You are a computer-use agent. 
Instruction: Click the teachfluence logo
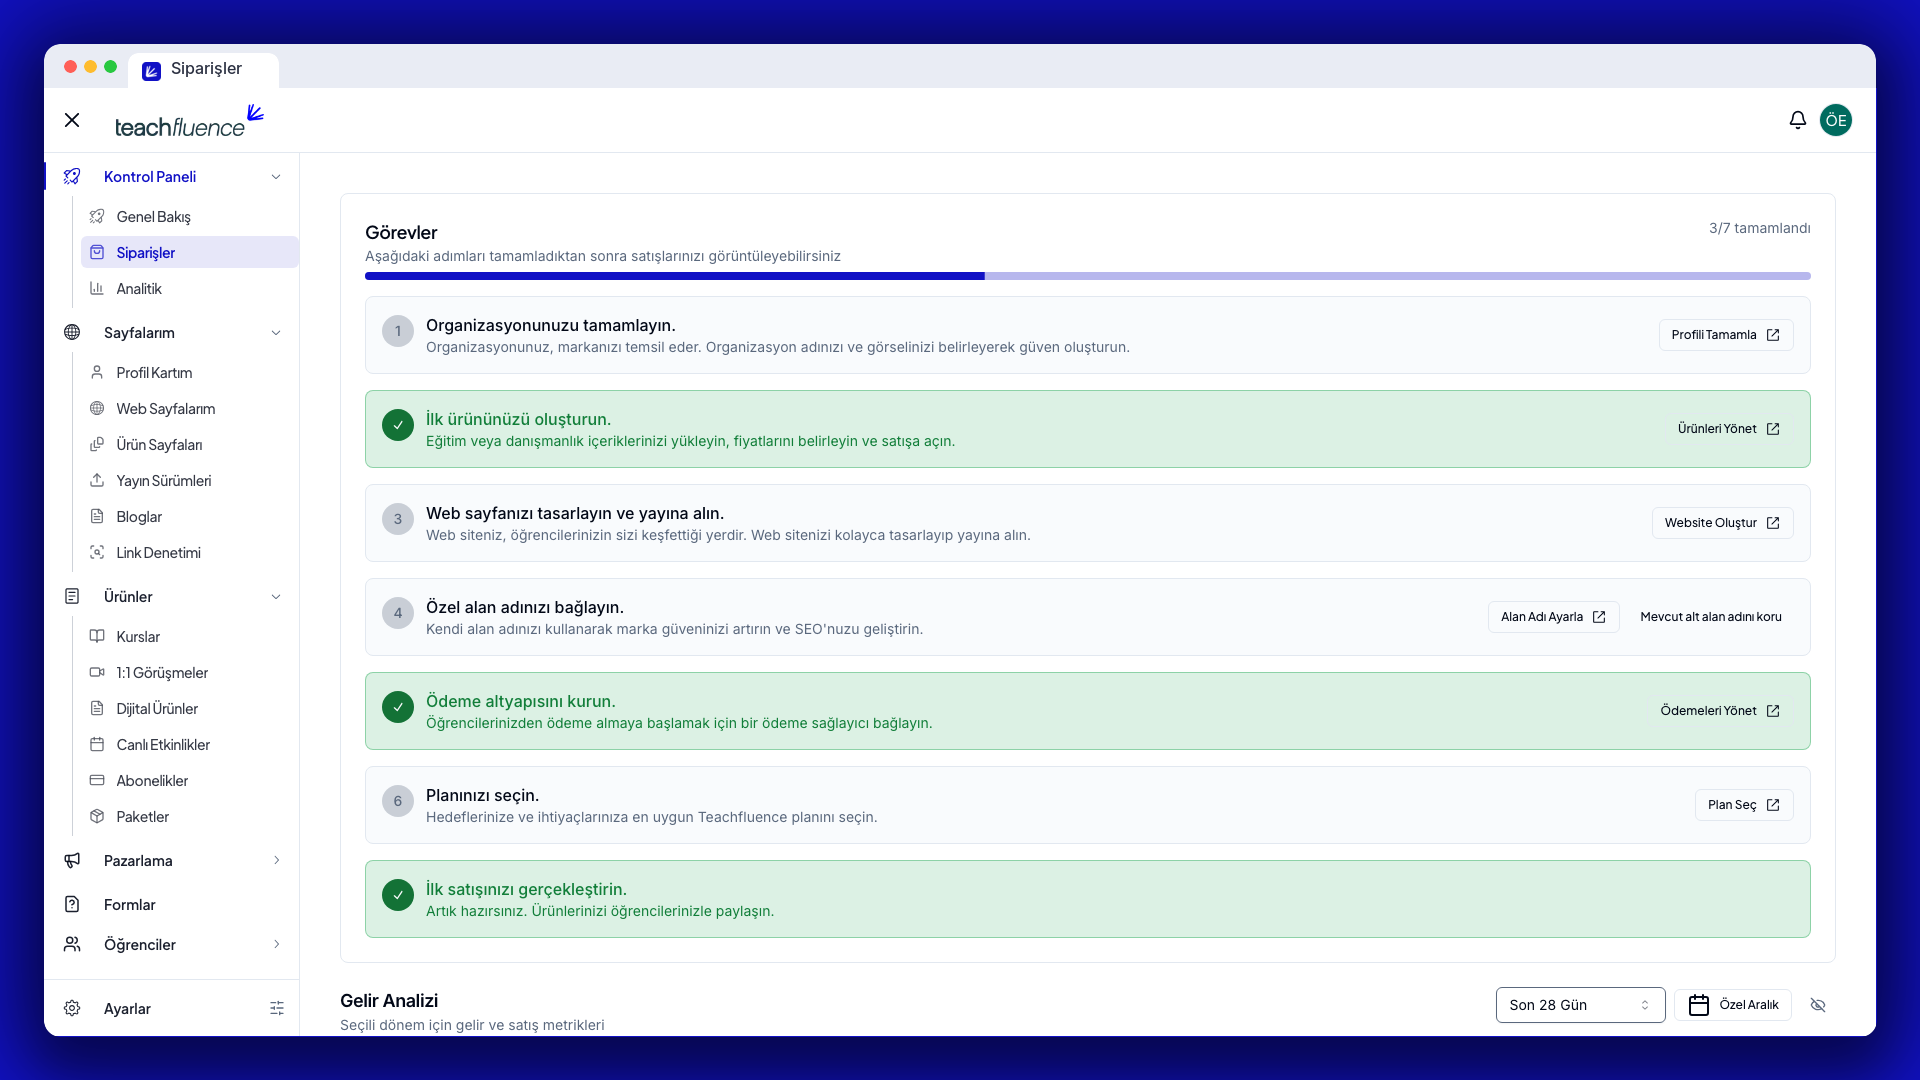point(189,121)
